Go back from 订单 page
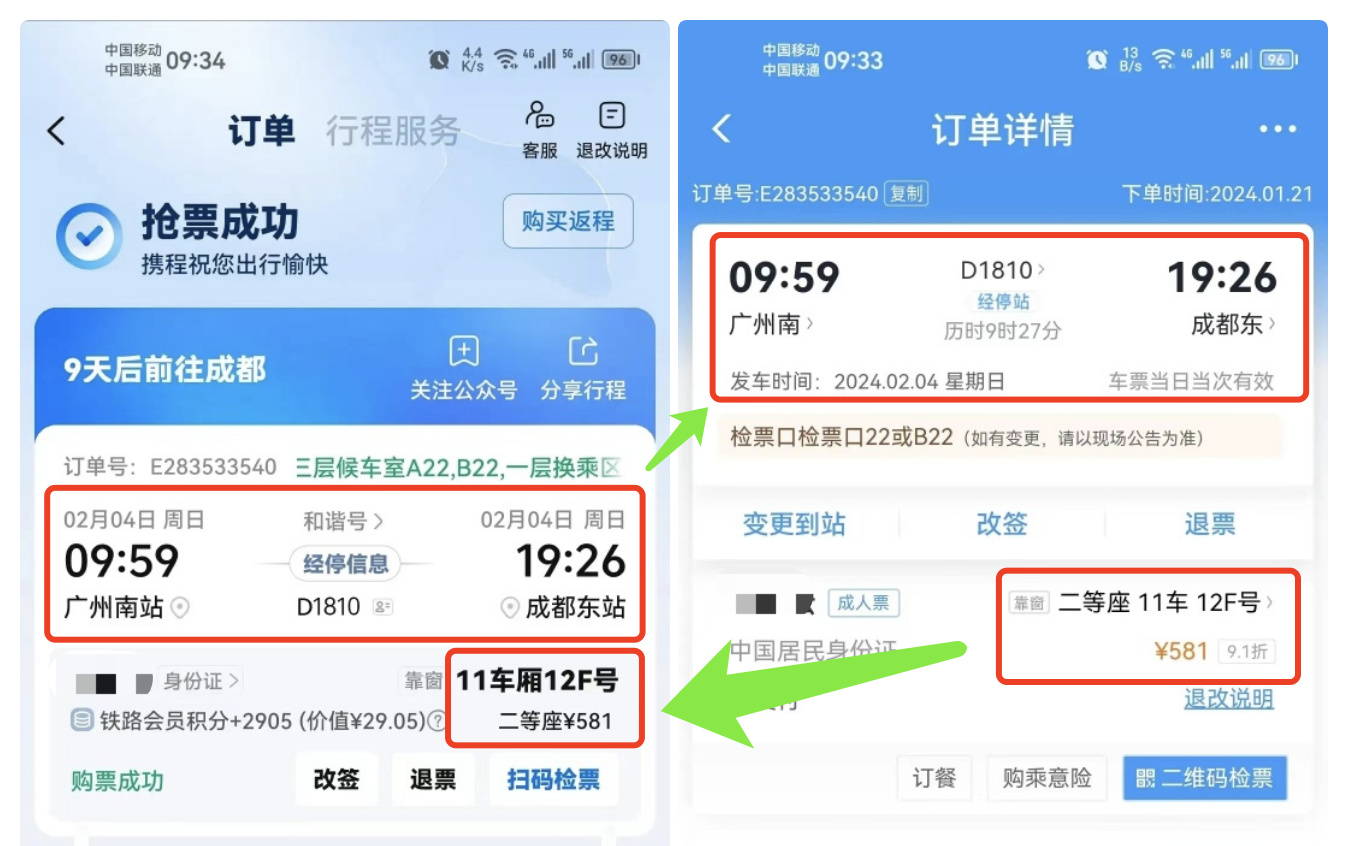The width and height of the screenshot is (1346, 846). (57, 131)
